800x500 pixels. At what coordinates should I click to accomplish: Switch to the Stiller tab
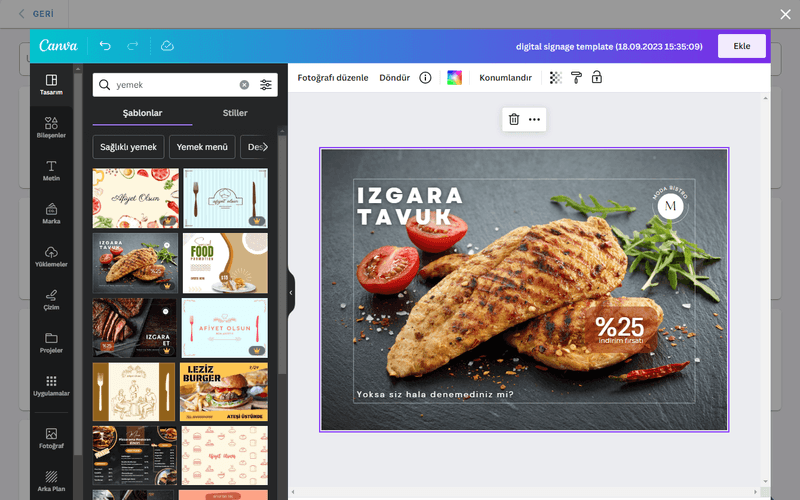click(235, 113)
